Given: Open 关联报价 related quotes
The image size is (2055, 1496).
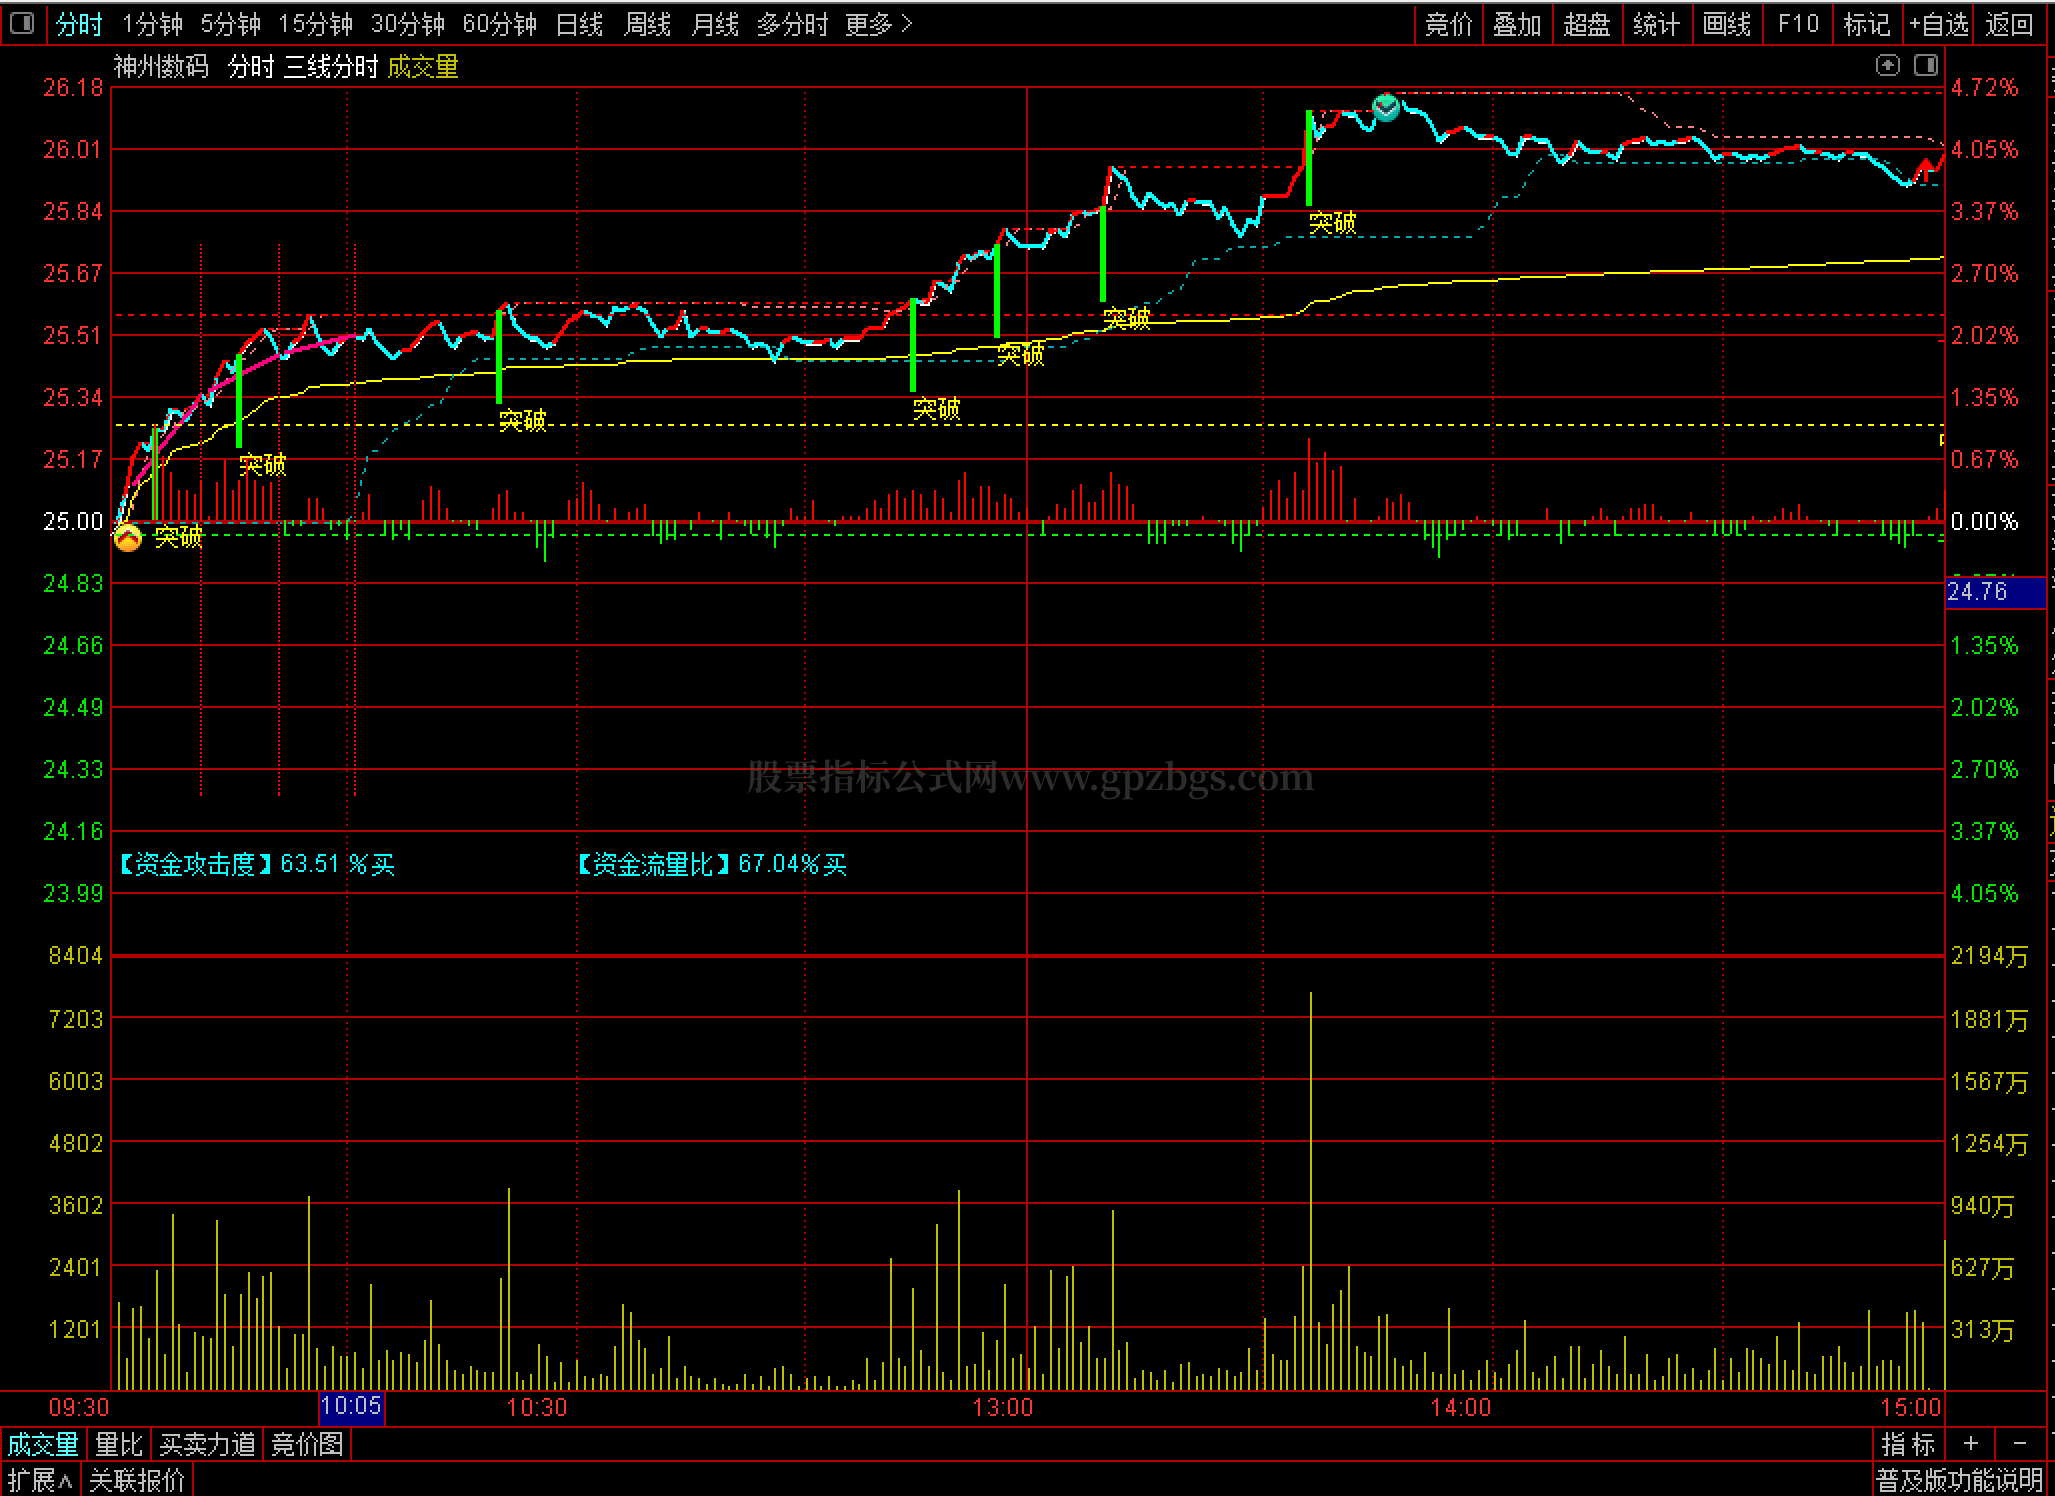Looking at the screenshot, I should point(137,1479).
